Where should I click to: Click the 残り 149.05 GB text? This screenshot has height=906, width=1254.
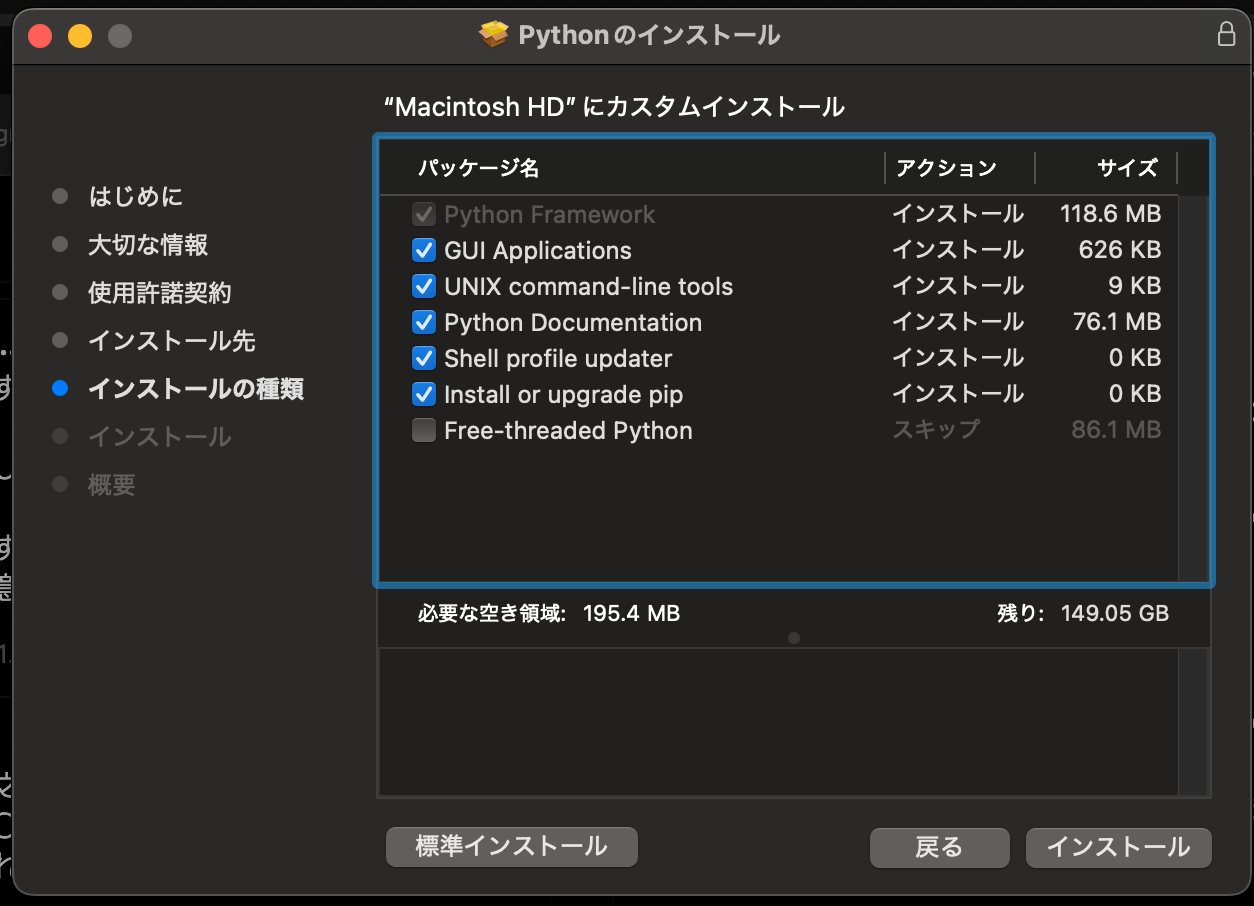tap(1083, 613)
